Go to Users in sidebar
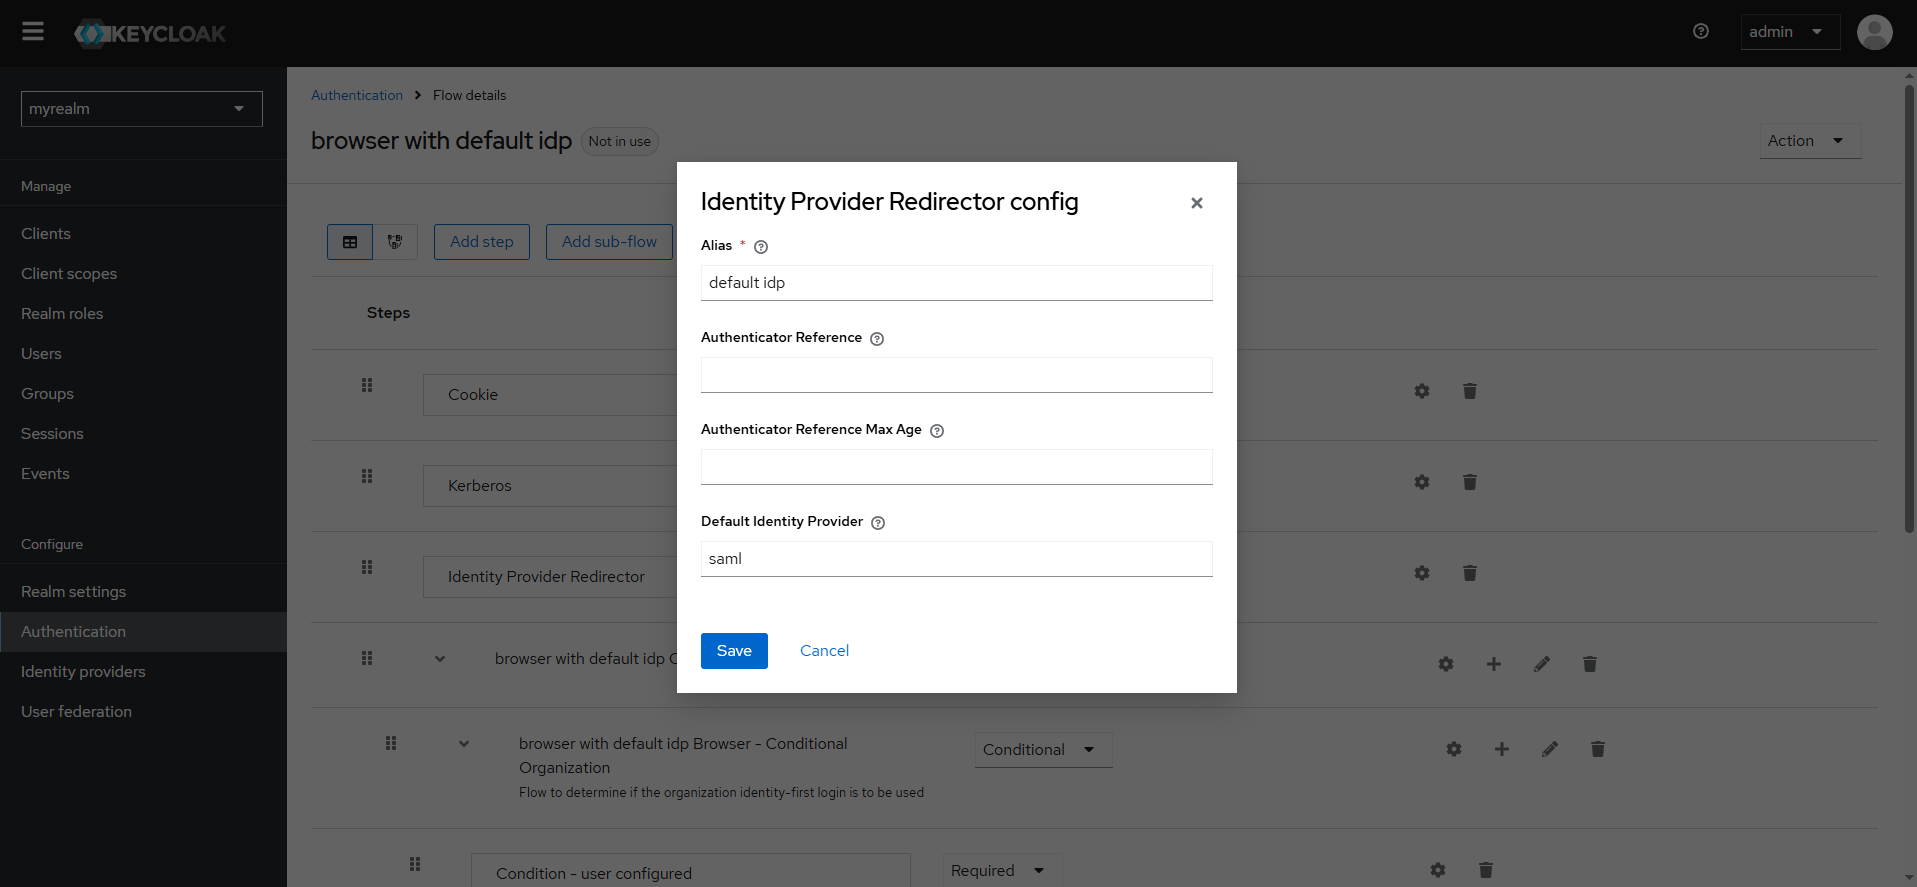The width and height of the screenshot is (1917, 887). tap(41, 354)
